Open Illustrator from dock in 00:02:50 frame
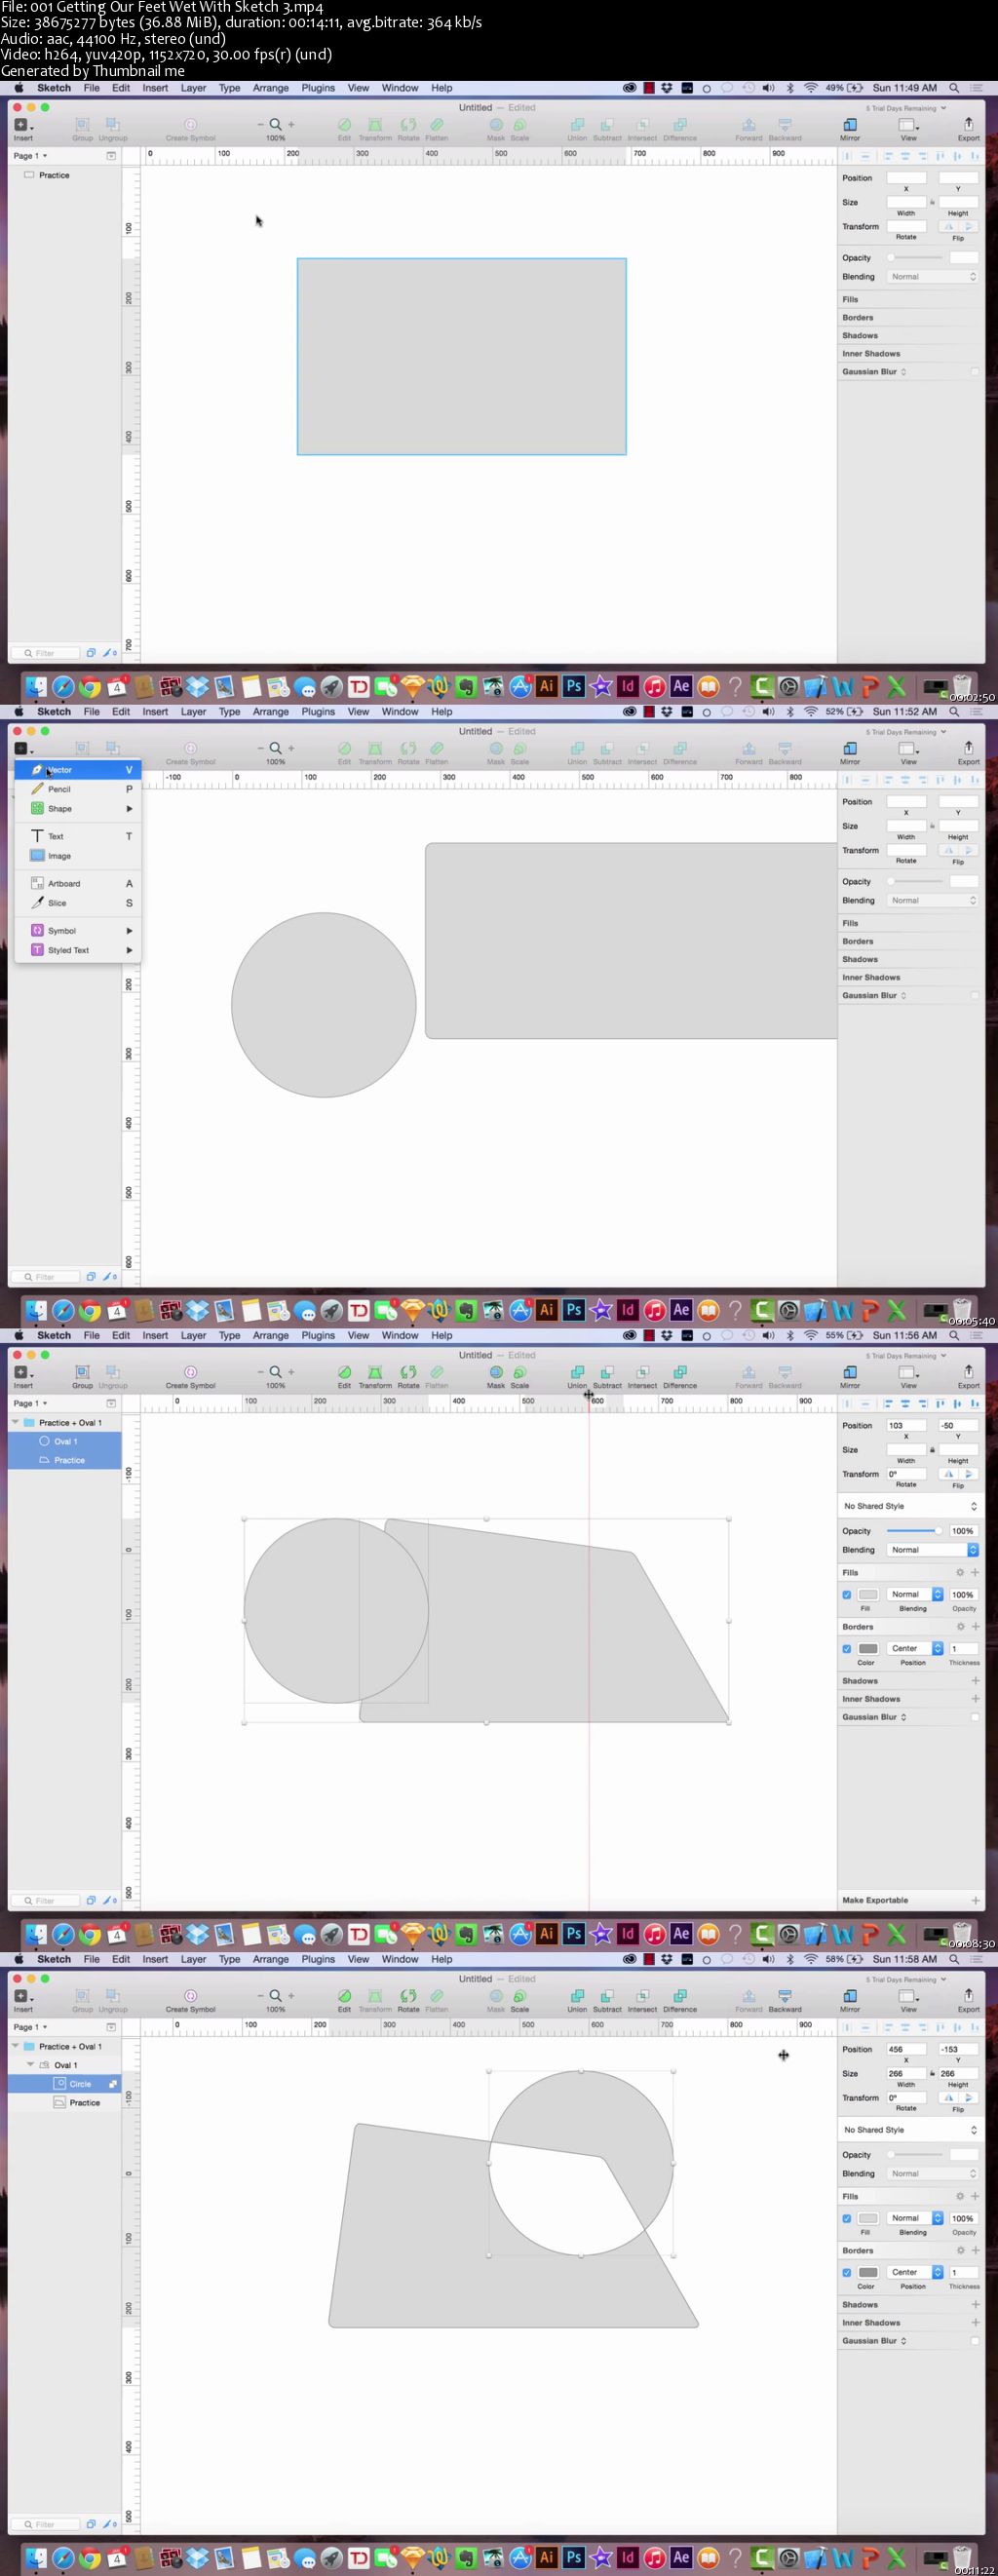This screenshot has height=2576, width=998. pyautogui.click(x=546, y=686)
